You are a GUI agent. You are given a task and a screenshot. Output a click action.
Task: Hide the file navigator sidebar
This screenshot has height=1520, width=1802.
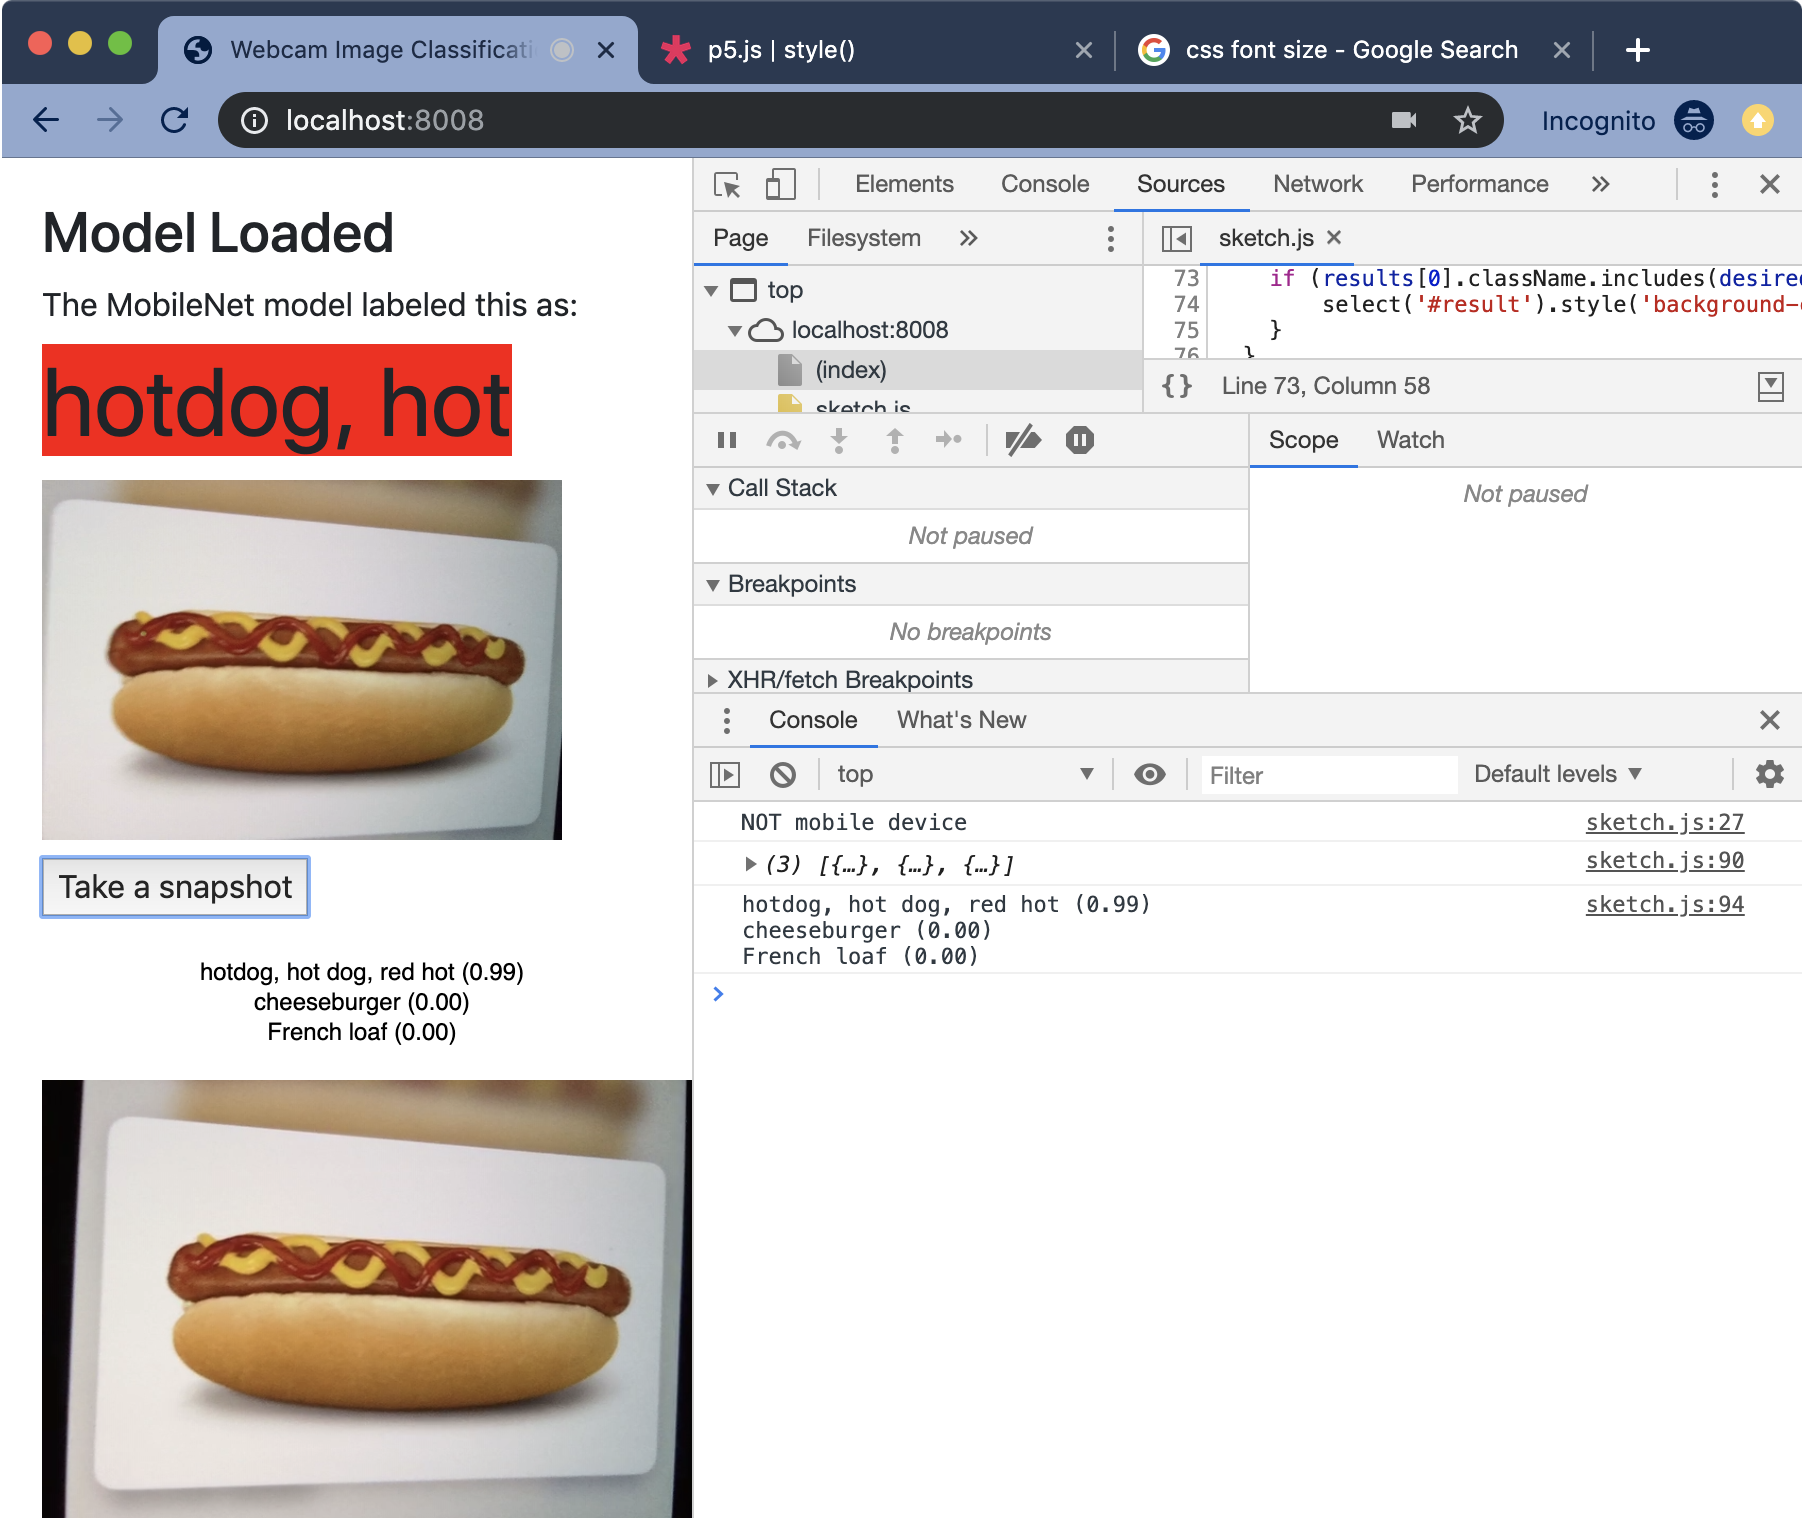(x=1176, y=238)
